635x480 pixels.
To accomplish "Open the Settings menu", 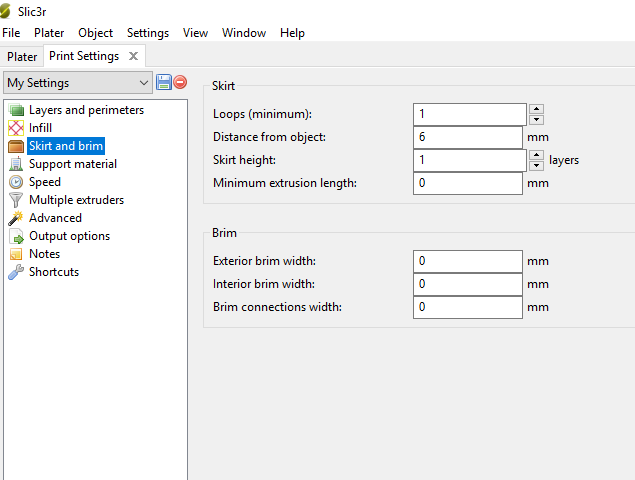I will pyautogui.click(x=148, y=33).
